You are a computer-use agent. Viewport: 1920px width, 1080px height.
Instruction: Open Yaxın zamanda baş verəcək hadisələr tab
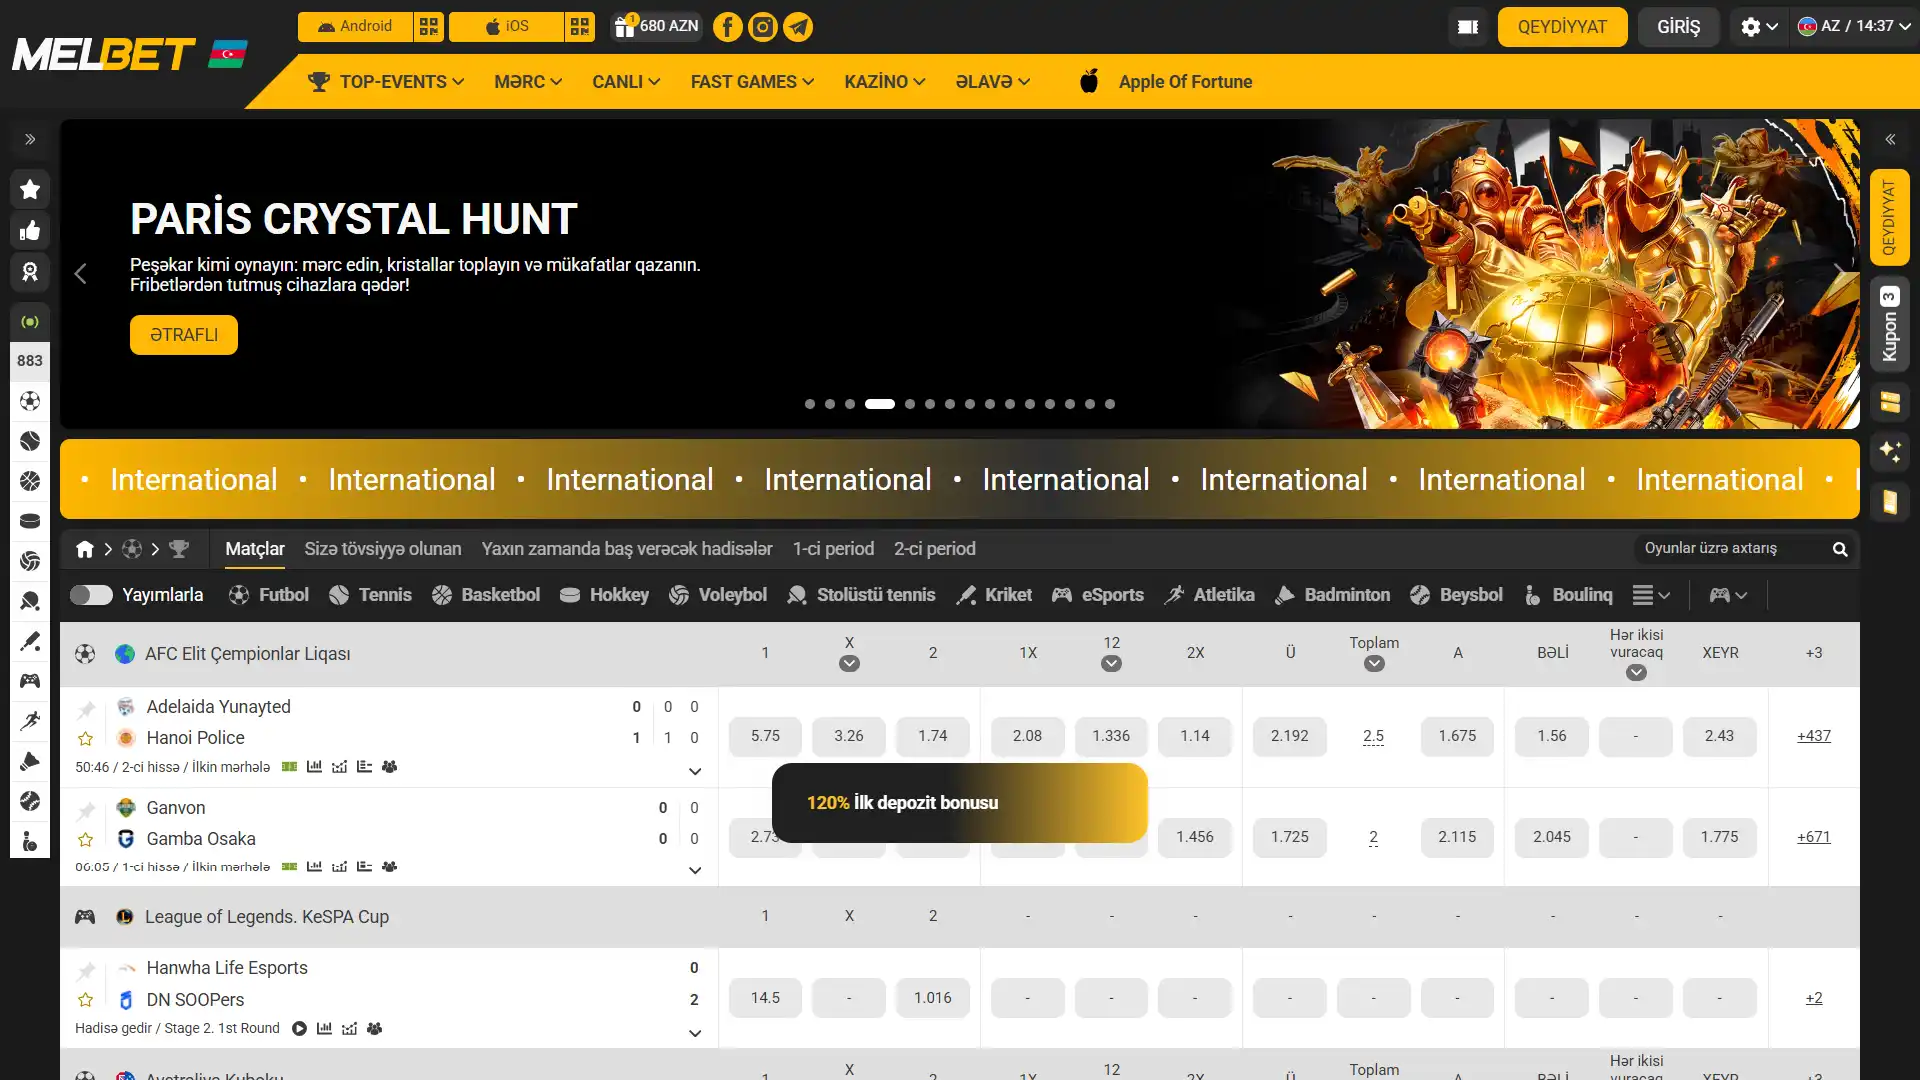pos(627,549)
